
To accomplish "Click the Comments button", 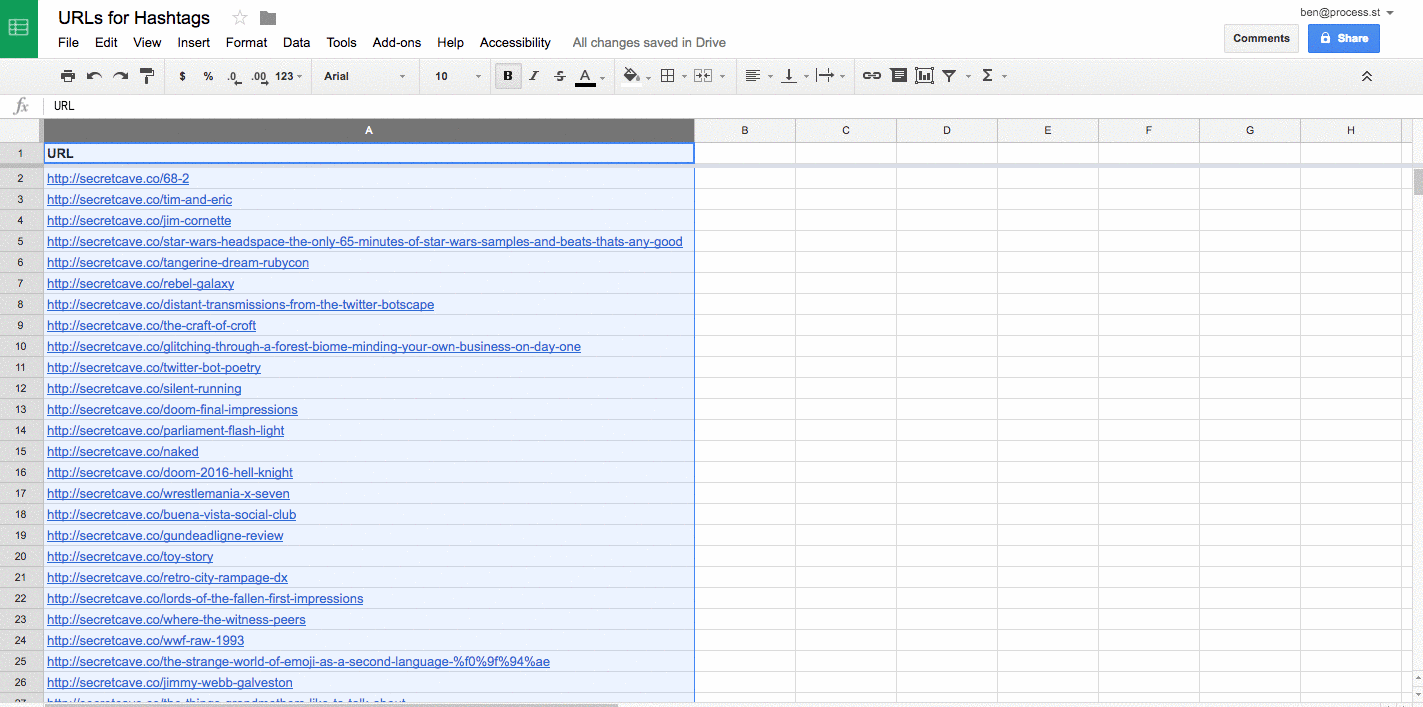I will tap(1261, 38).
